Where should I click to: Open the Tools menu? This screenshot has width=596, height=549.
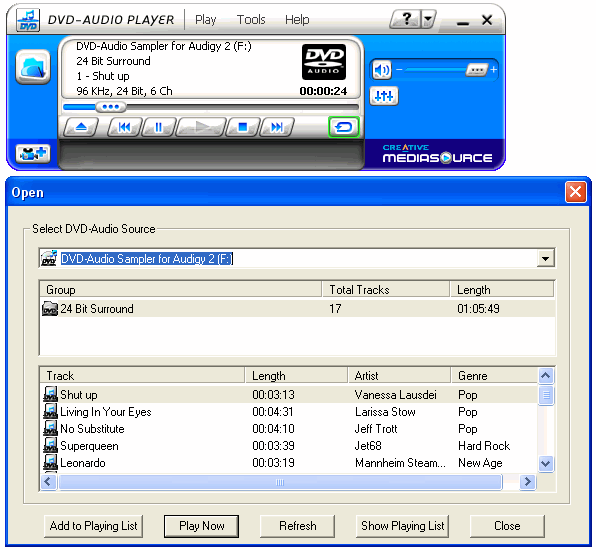tap(251, 19)
